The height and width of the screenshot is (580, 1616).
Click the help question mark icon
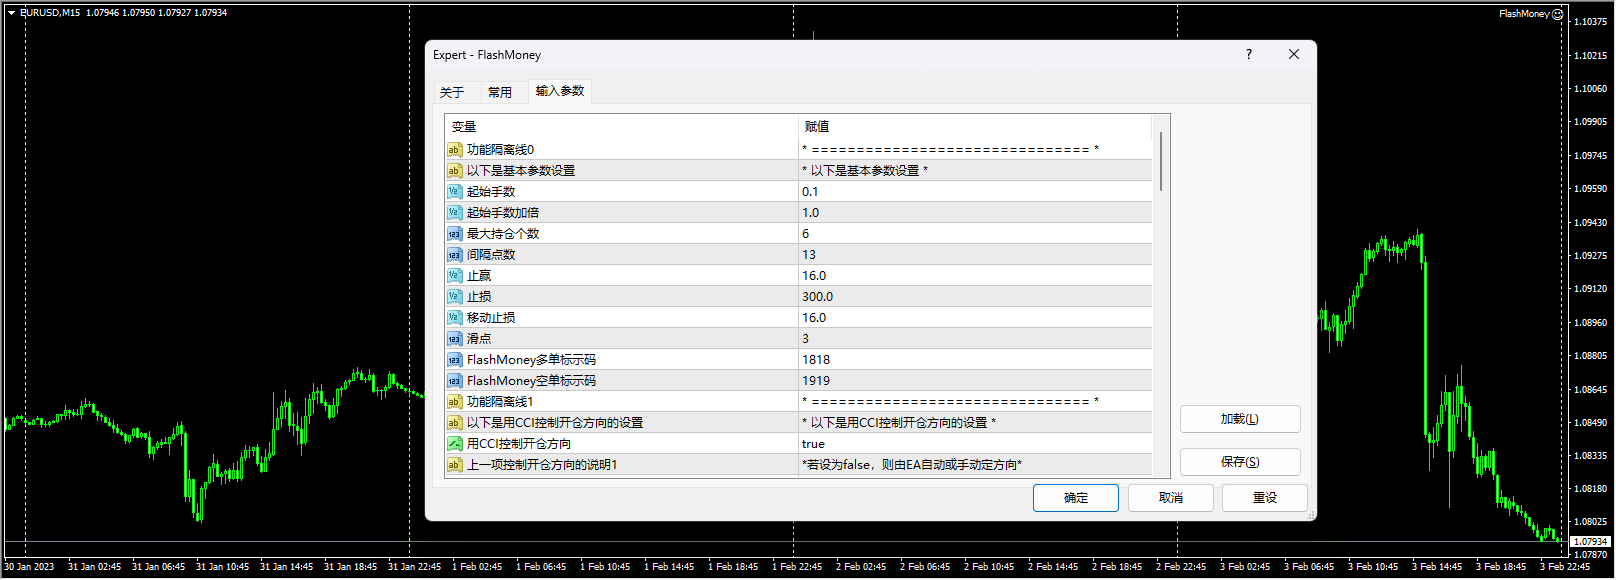coord(1248,55)
